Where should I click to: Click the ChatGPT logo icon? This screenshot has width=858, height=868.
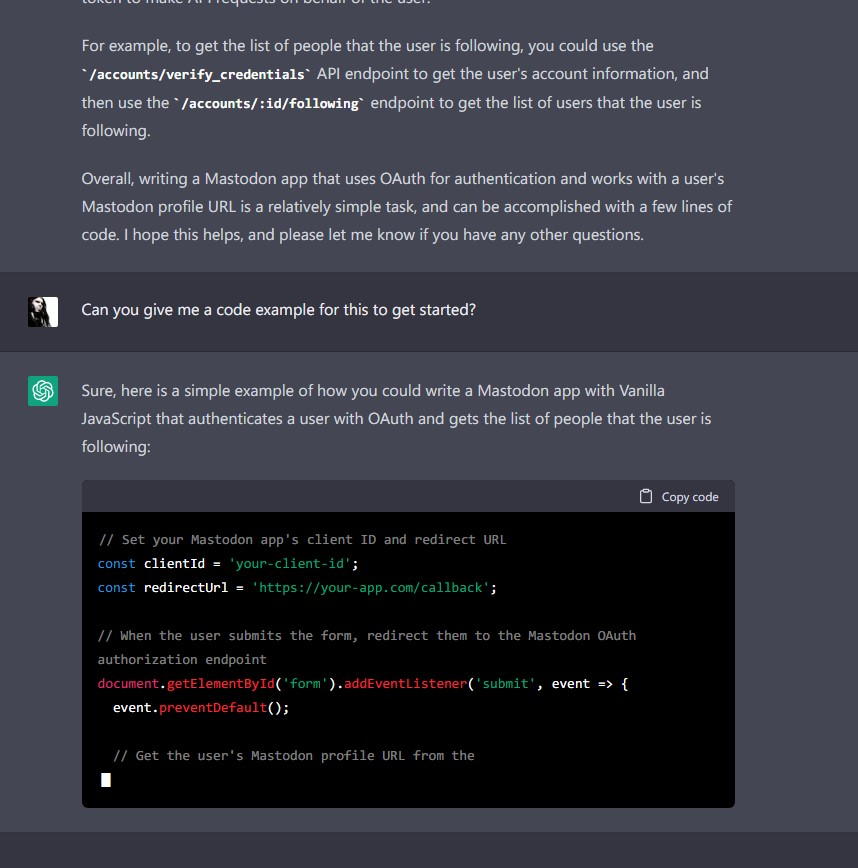pyautogui.click(x=43, y=391)
